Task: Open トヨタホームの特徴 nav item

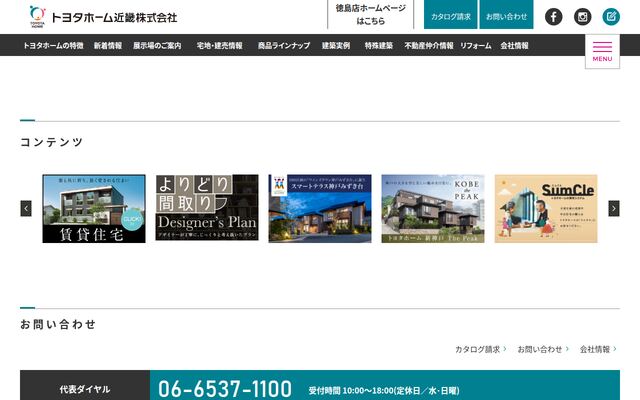Action: coord(53,46)
